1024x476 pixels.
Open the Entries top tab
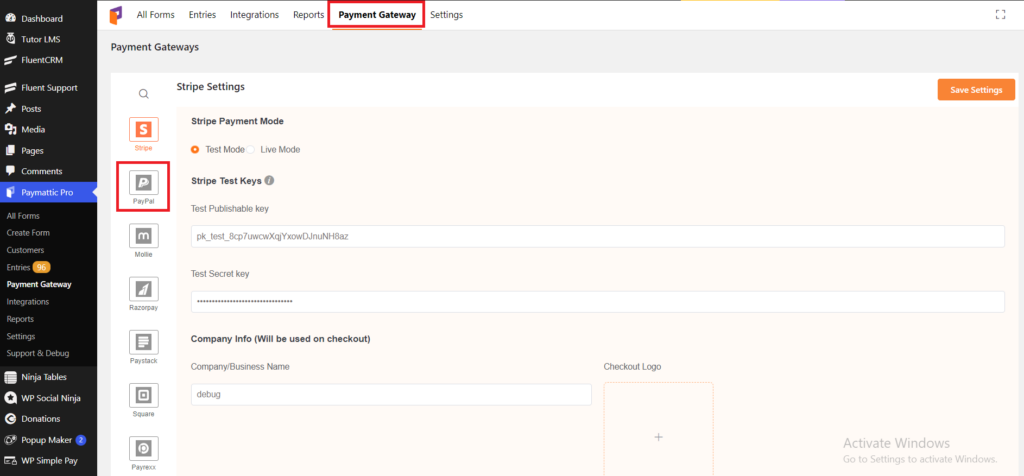(x=202, y=14)
